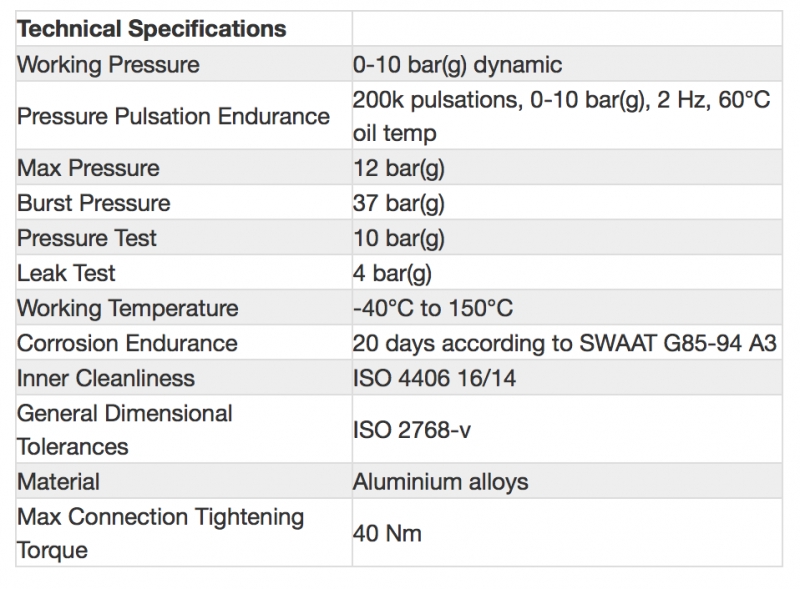The image size is (800, 589).
Task: Select the Pressure Test label
Action: [x=87, y=238]
